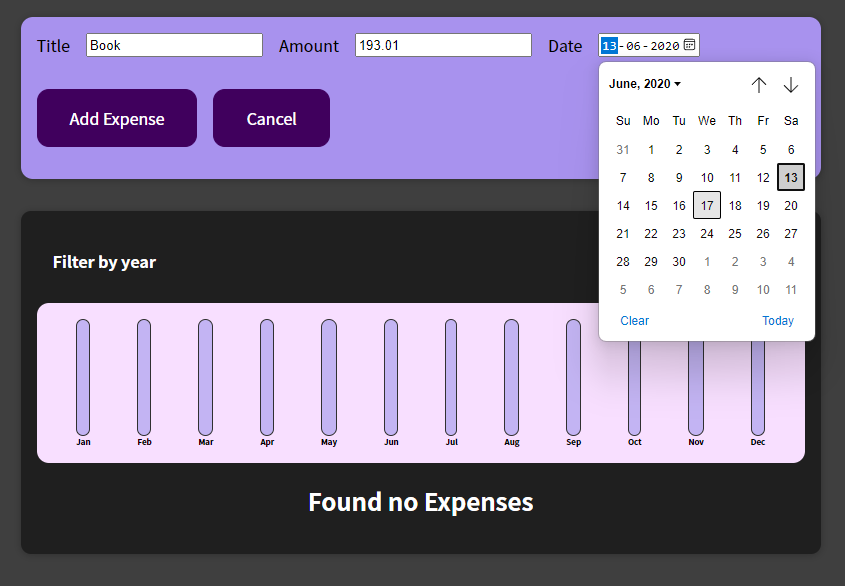Select June 30 in the calendar
Viewport: 845px width, 586px height.
tap(679, 261)
